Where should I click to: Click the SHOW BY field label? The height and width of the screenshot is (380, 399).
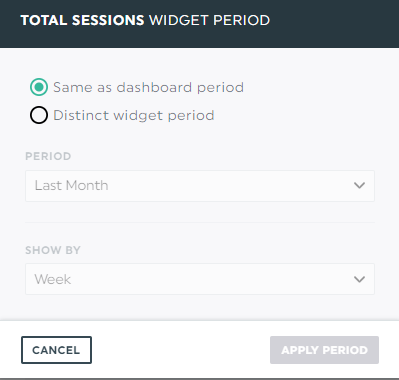pos(53,250)
